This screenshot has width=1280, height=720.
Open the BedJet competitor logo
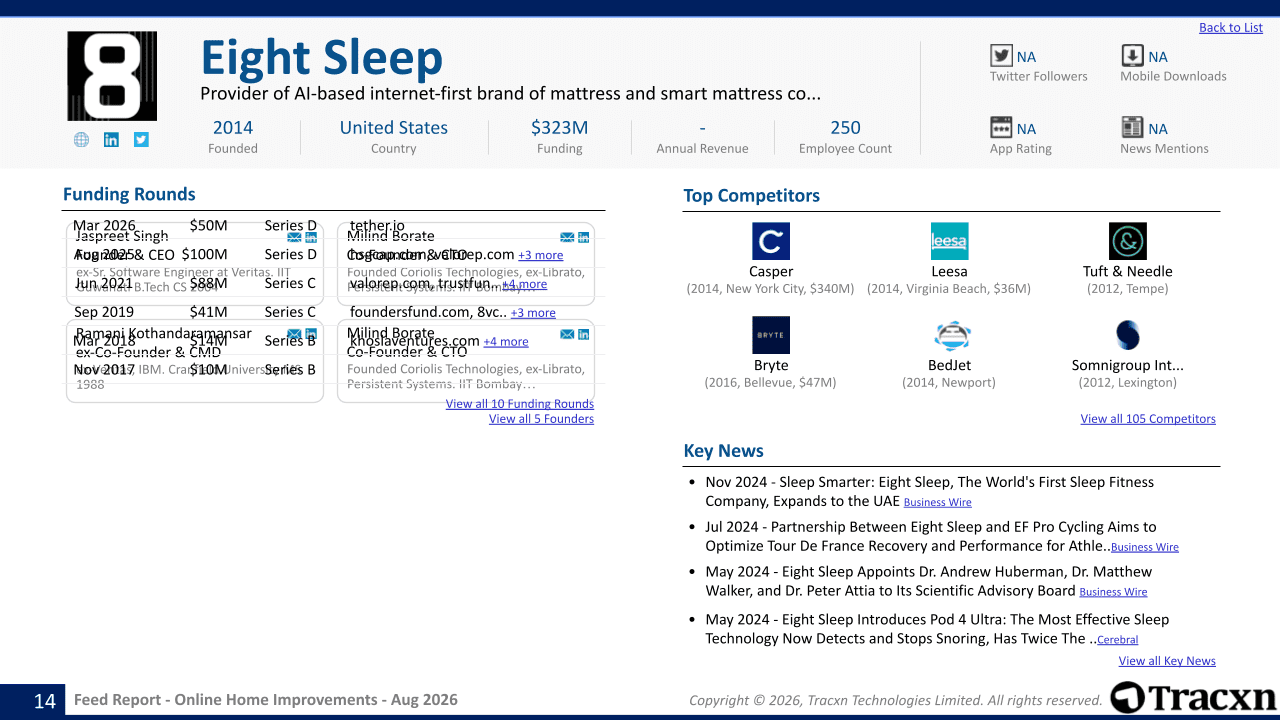pyautogui.click(x=949, y=335)
